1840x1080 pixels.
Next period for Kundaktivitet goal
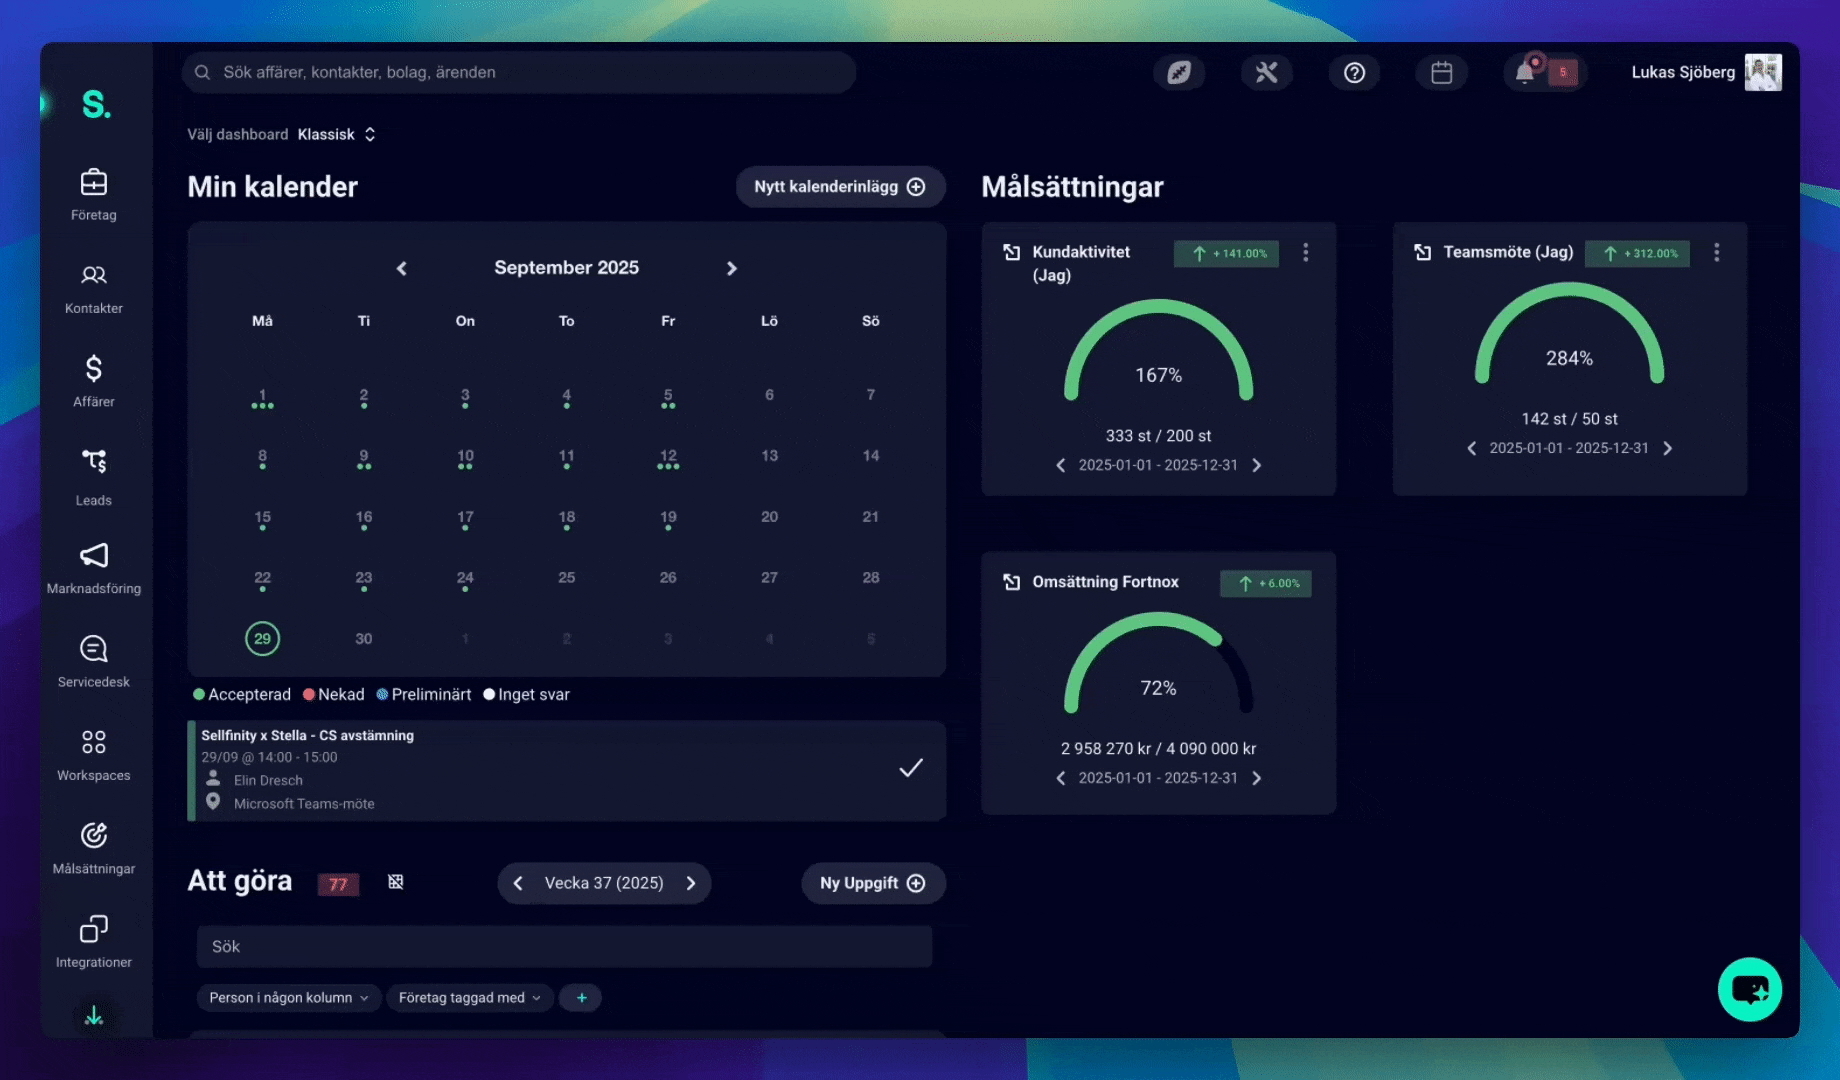click(1257, 465)
